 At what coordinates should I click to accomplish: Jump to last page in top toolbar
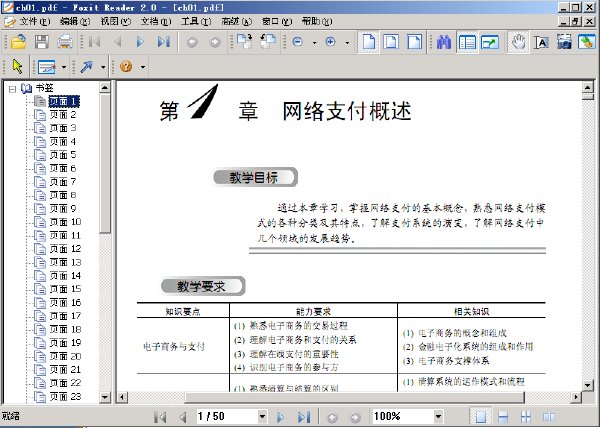pyautogui.click(x=163, y=42)
